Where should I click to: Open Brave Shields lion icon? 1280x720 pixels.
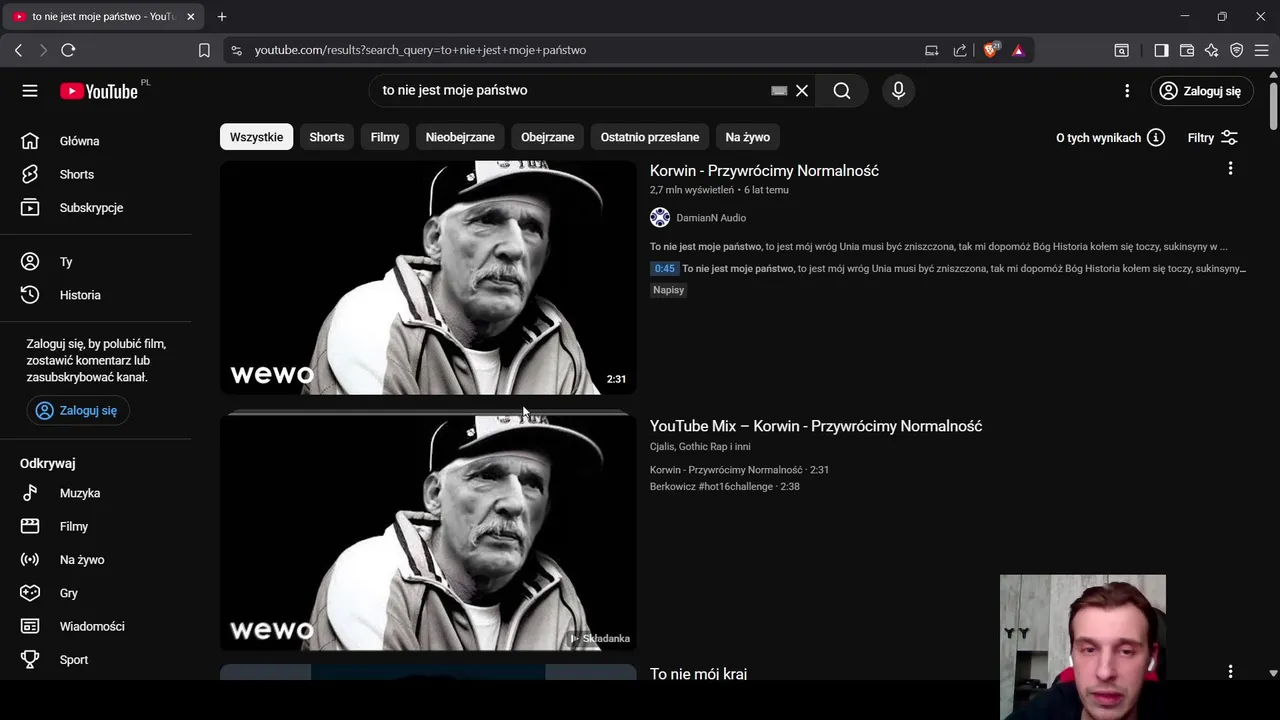[991, 50]
